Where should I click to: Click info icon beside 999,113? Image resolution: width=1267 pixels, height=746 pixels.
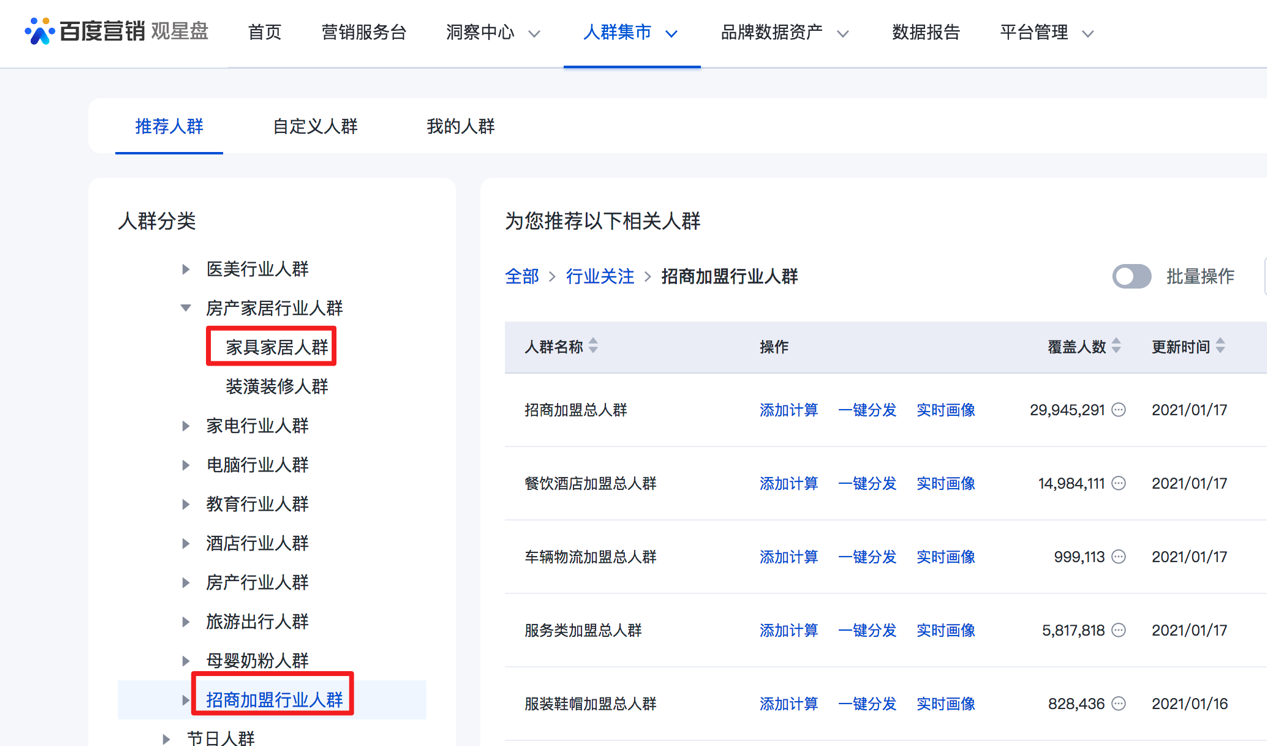click(x=1119, y=557)
